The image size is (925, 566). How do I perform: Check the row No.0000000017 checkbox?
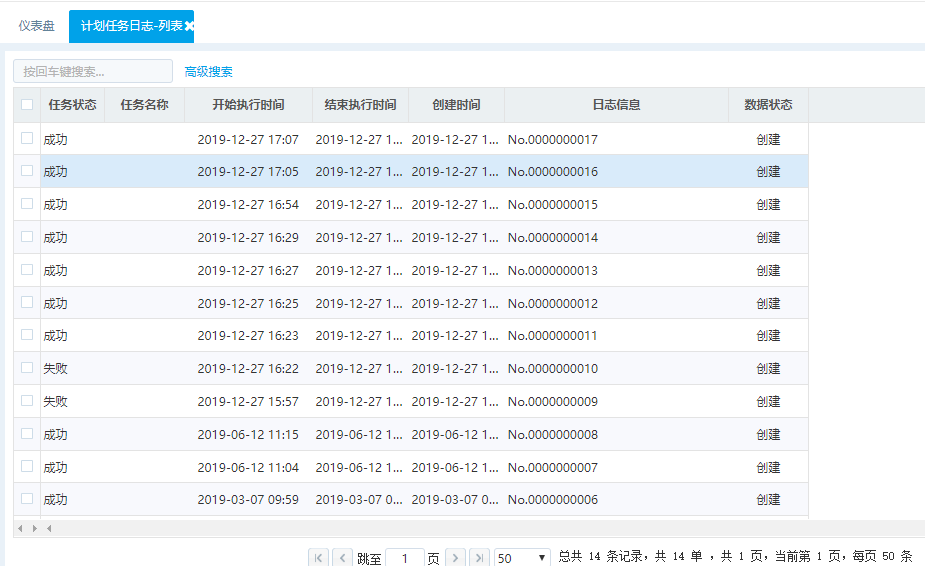(27, 138)
